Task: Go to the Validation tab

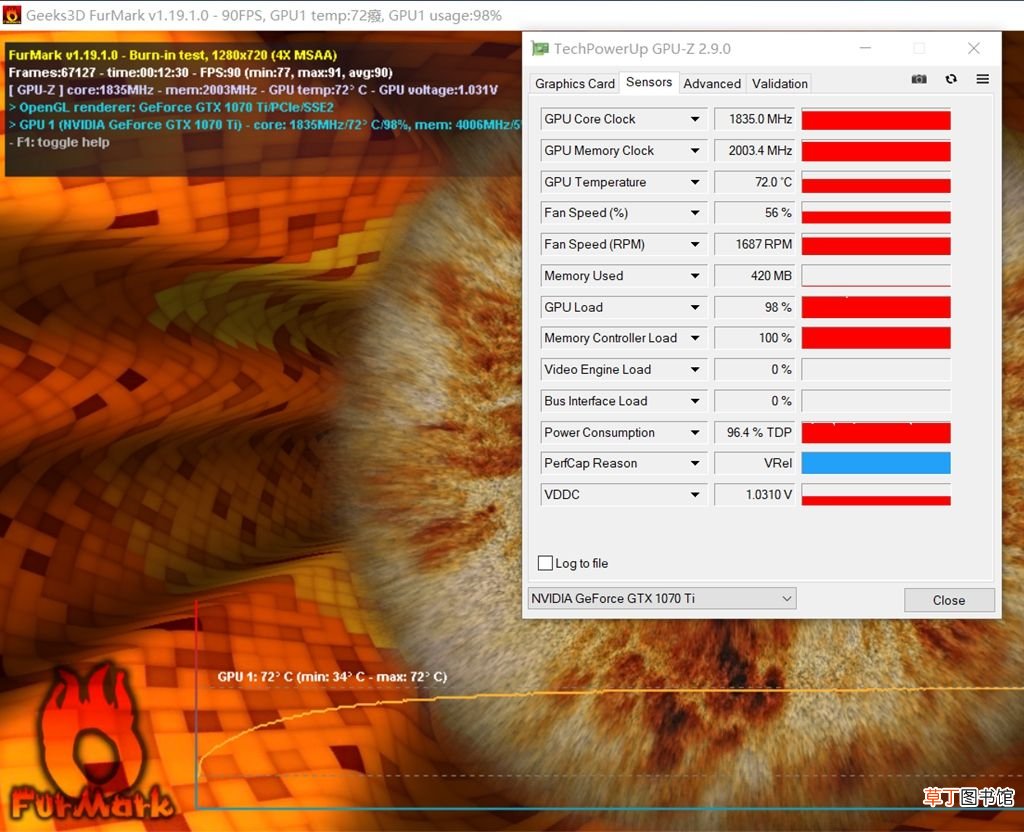Action: (780, 84)
